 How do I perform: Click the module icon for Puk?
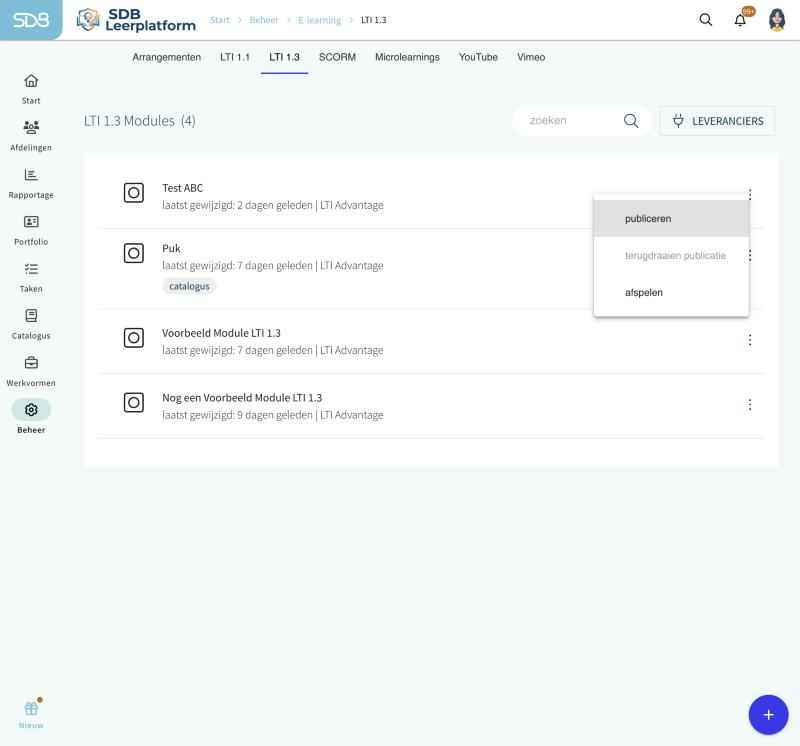[x=134, y=253]
